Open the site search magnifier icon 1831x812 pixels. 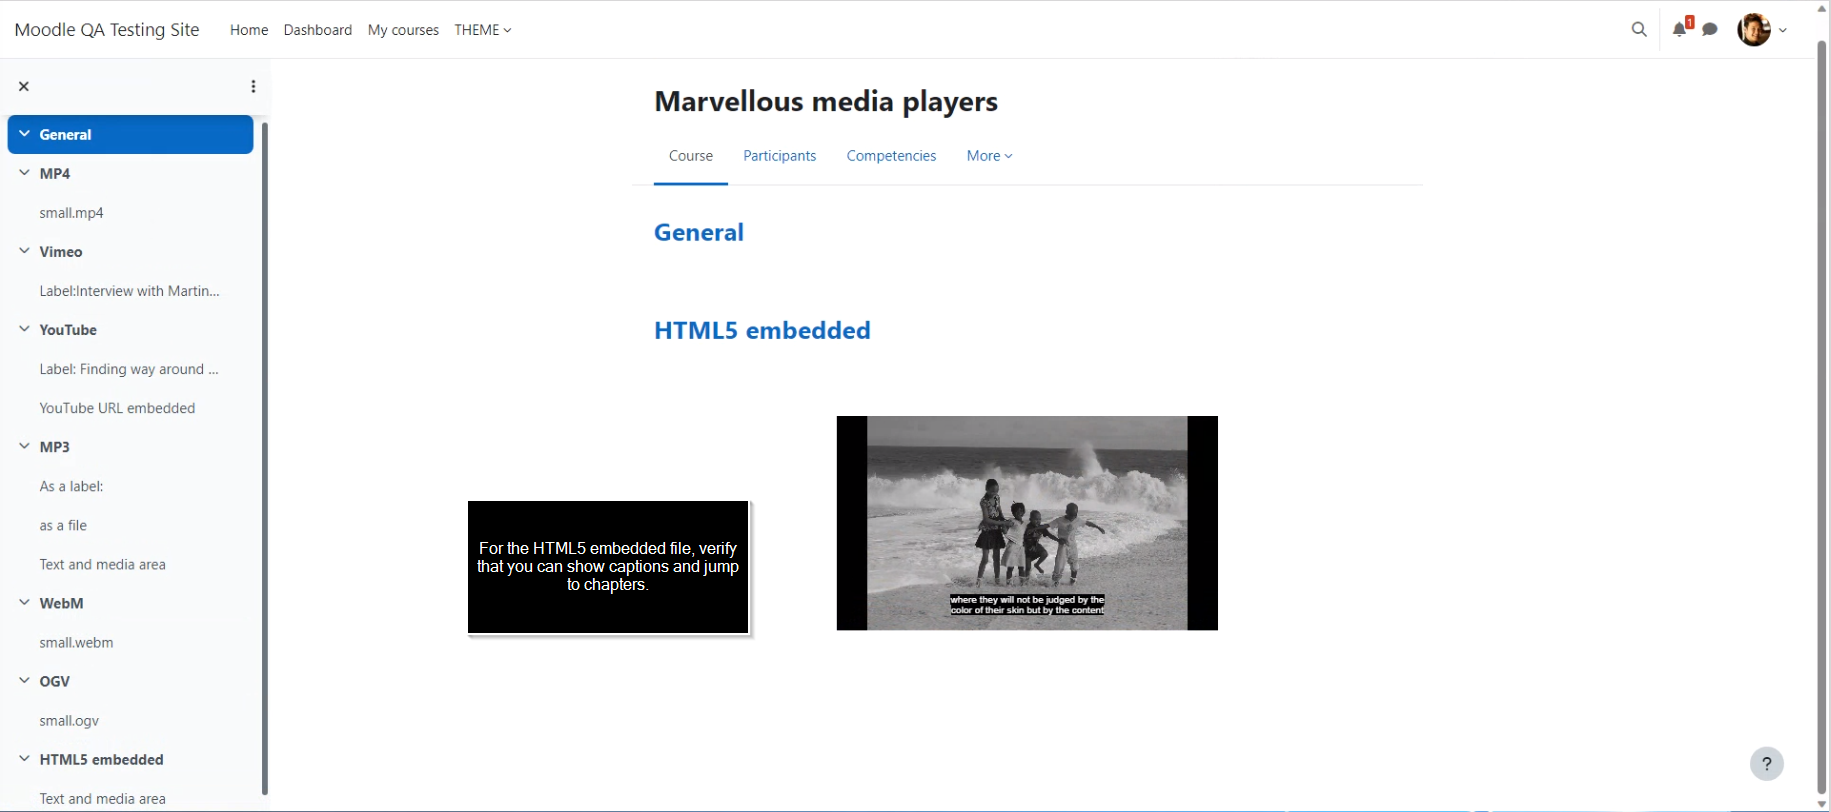point(1639,29)
